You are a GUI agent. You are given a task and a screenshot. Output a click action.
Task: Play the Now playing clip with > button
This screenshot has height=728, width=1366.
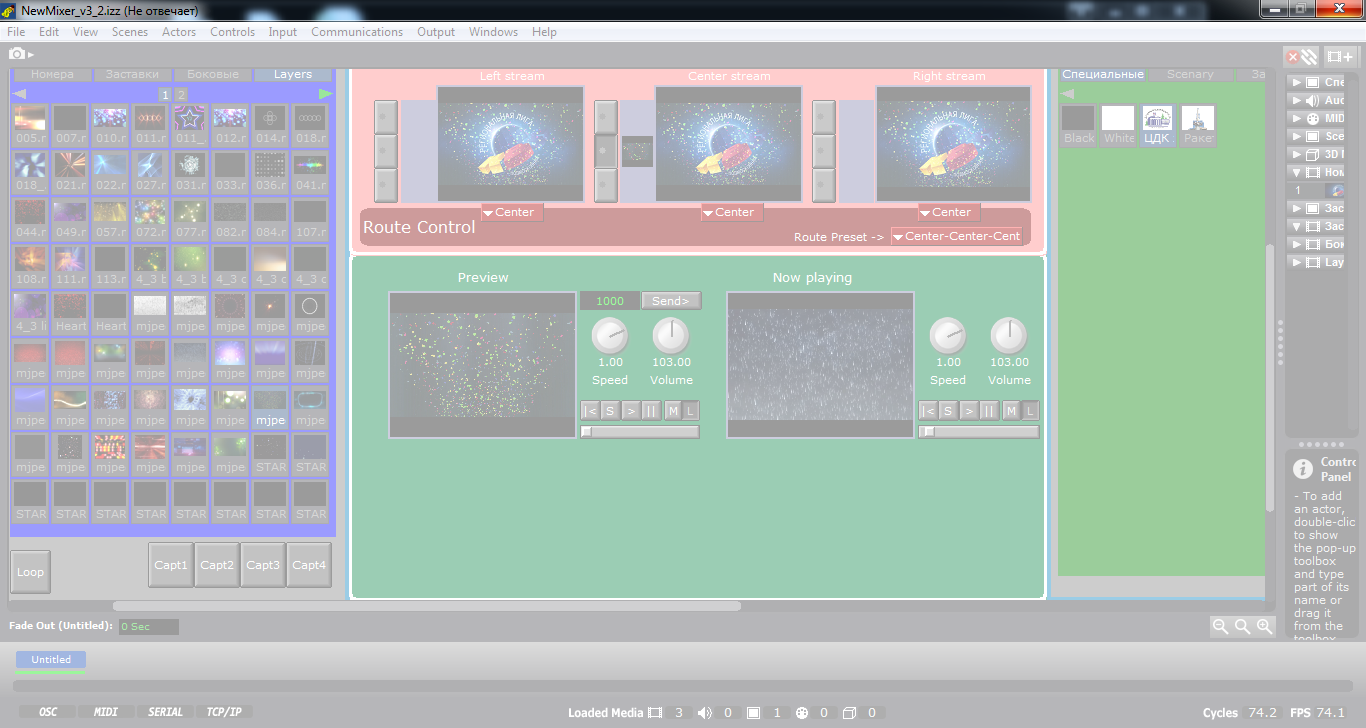click(x=969, y=411)
